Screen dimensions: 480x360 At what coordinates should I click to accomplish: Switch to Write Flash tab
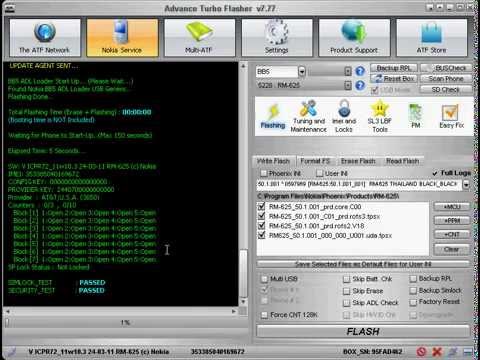point(273,161)
